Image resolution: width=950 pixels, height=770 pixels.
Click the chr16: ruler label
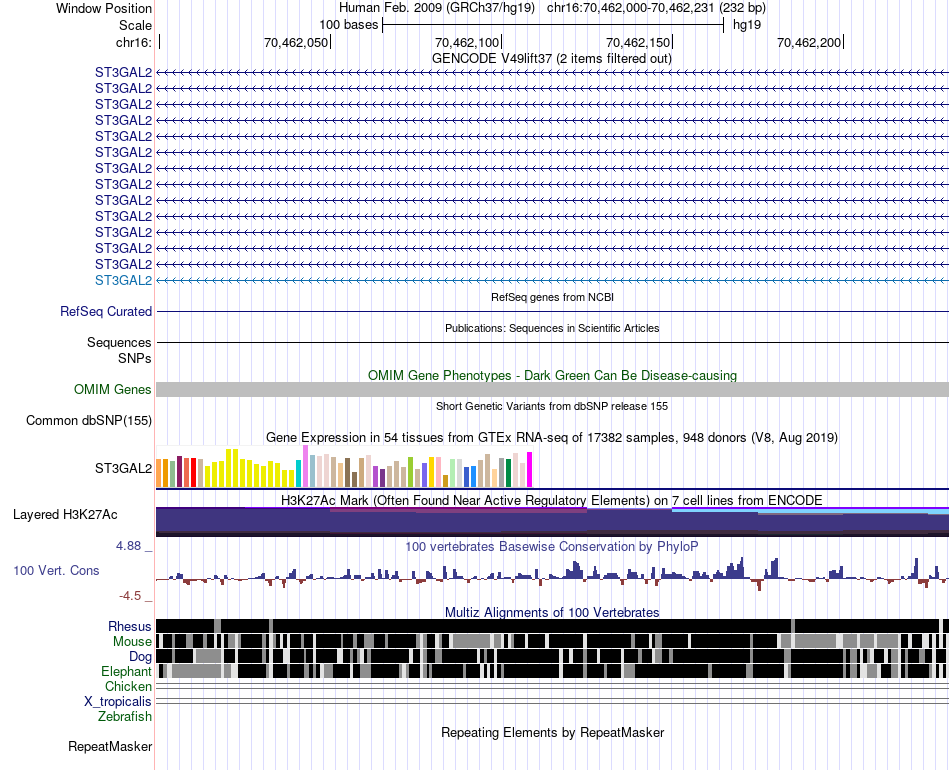coord(133,42)
